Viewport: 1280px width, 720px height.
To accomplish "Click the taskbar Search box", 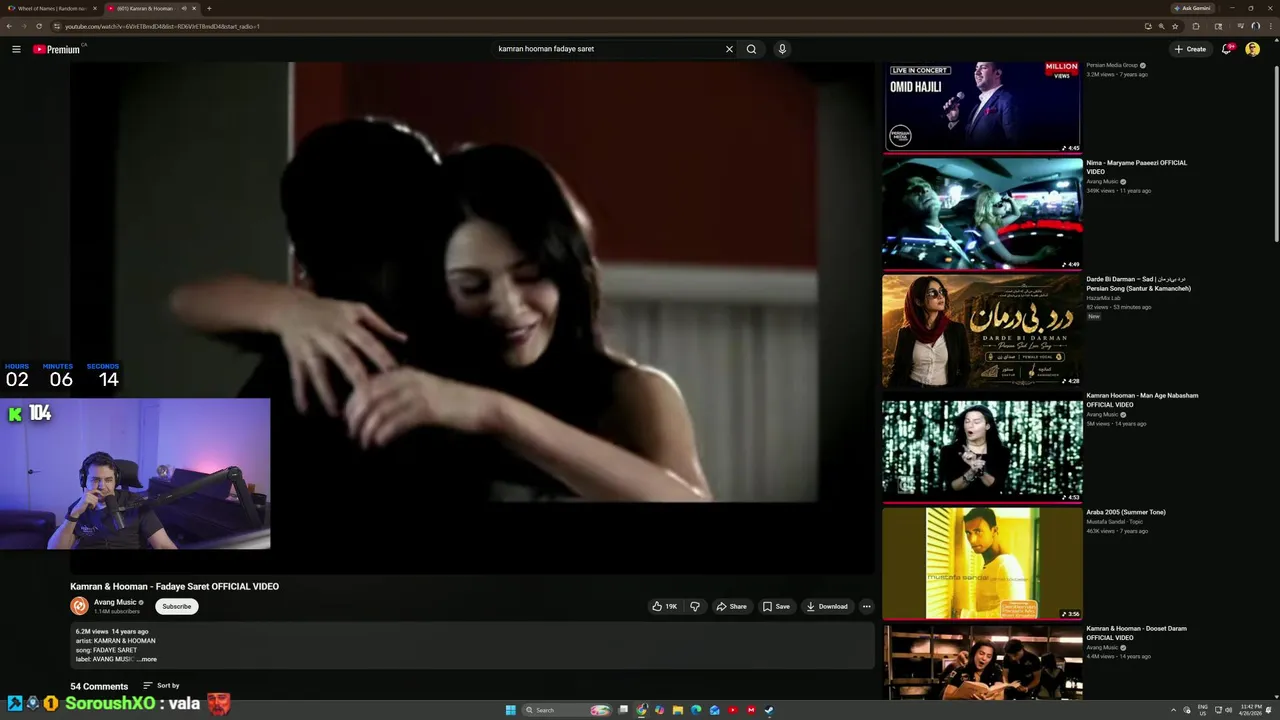I will click(x=567, y=710).
